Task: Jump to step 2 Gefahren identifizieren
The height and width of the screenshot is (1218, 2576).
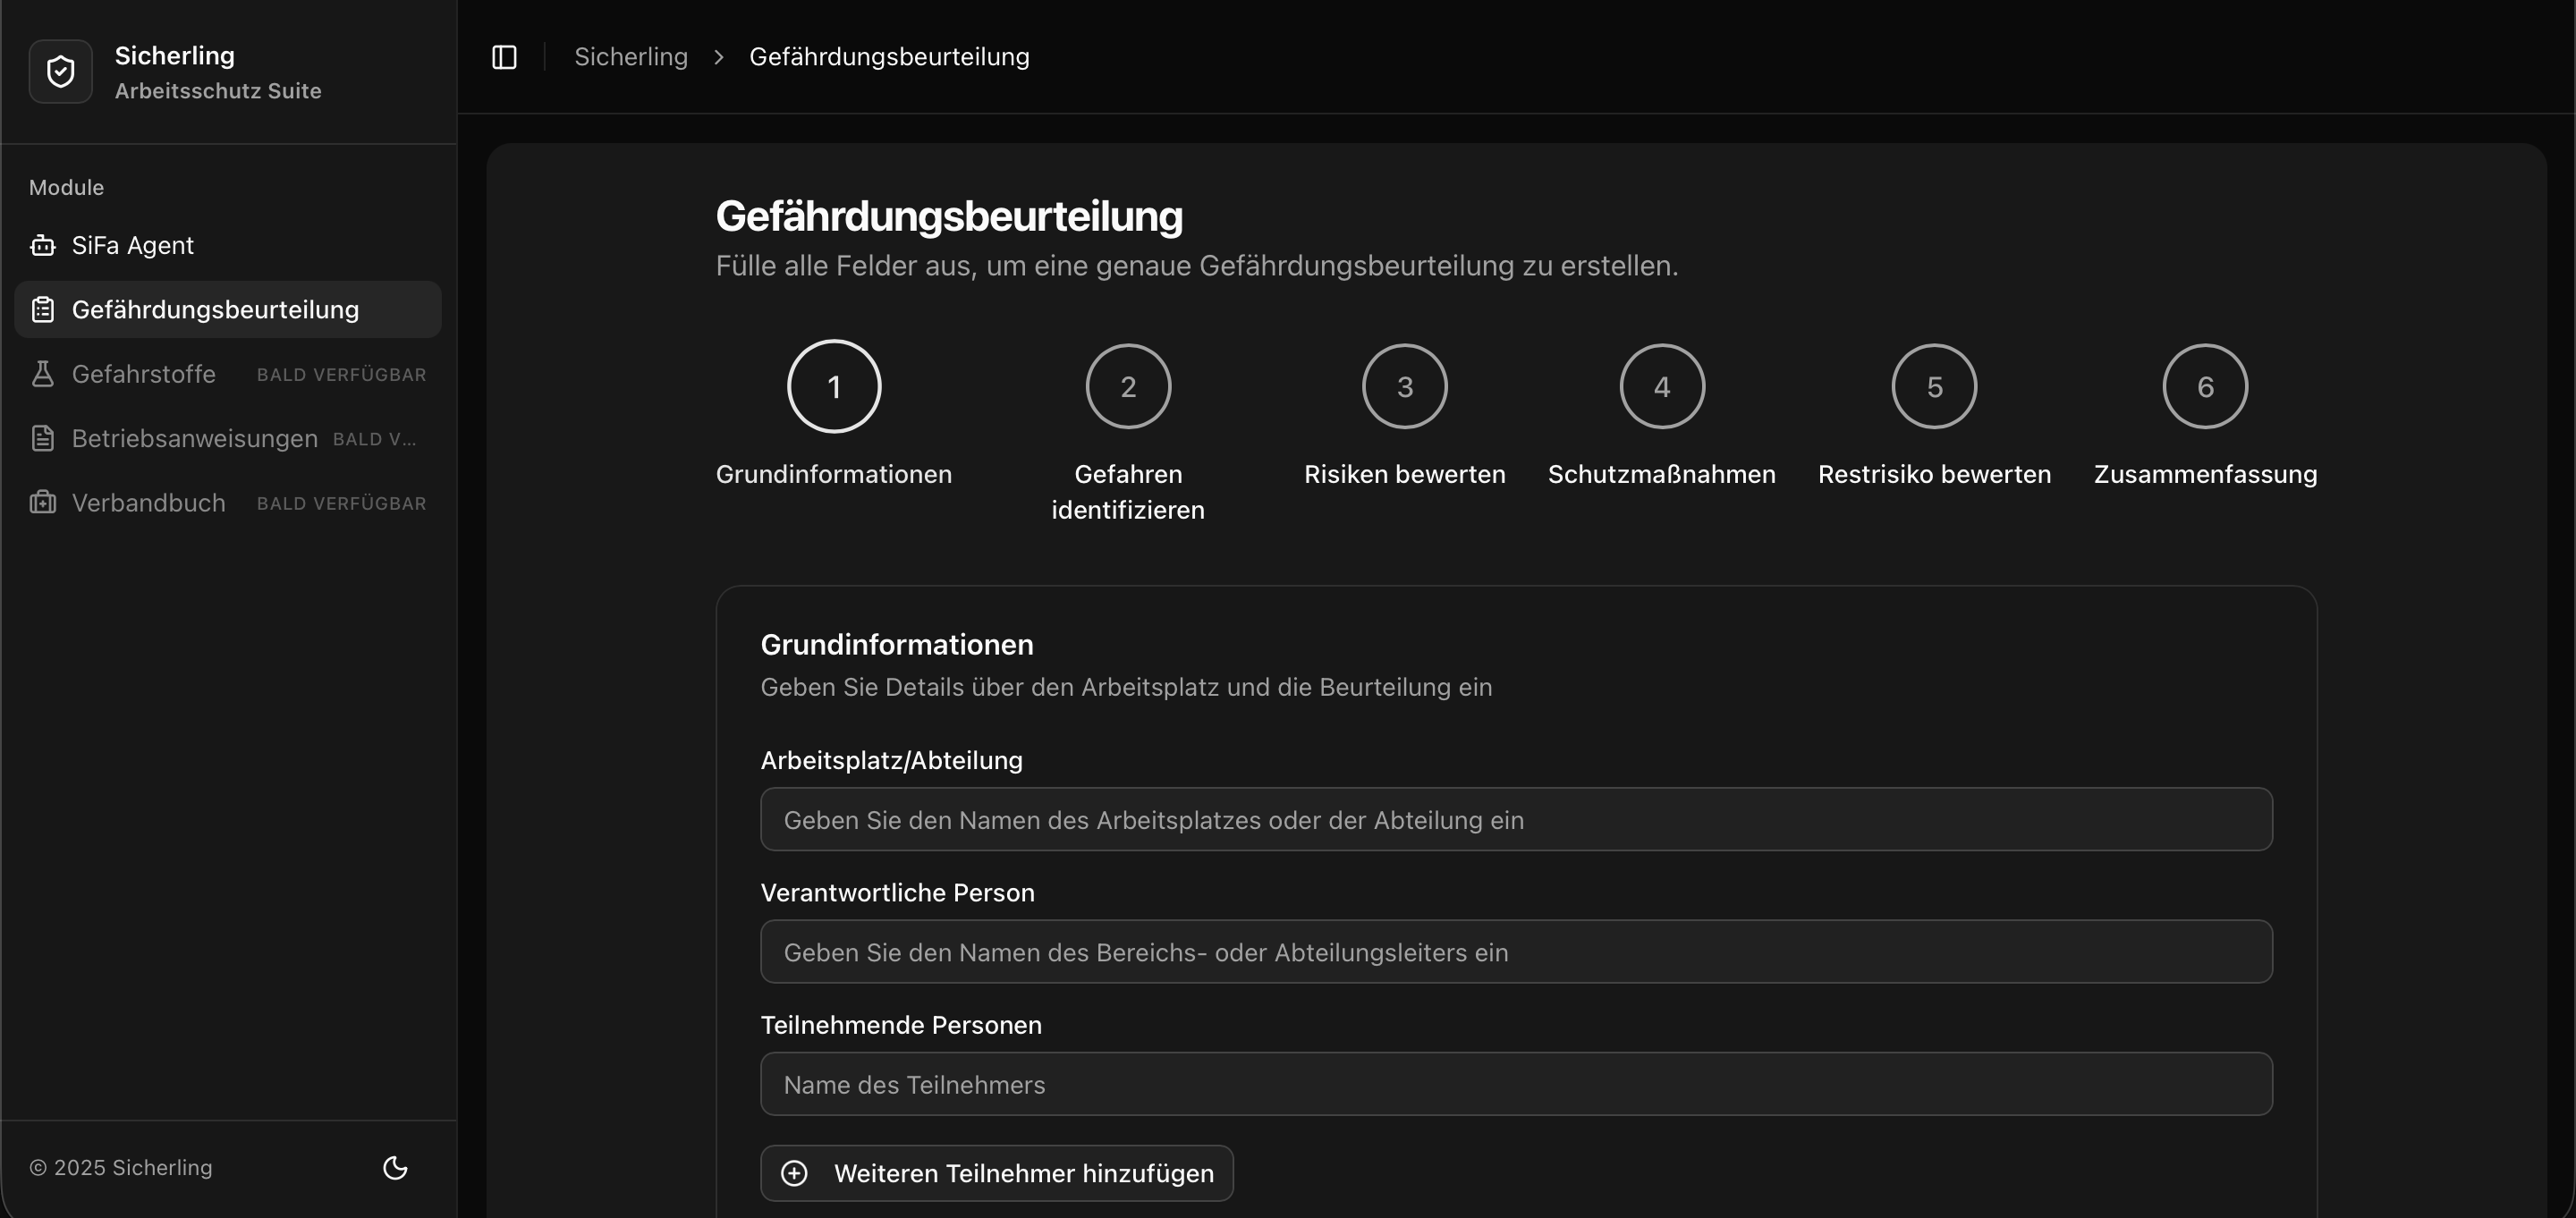Action: (1127, 387)
